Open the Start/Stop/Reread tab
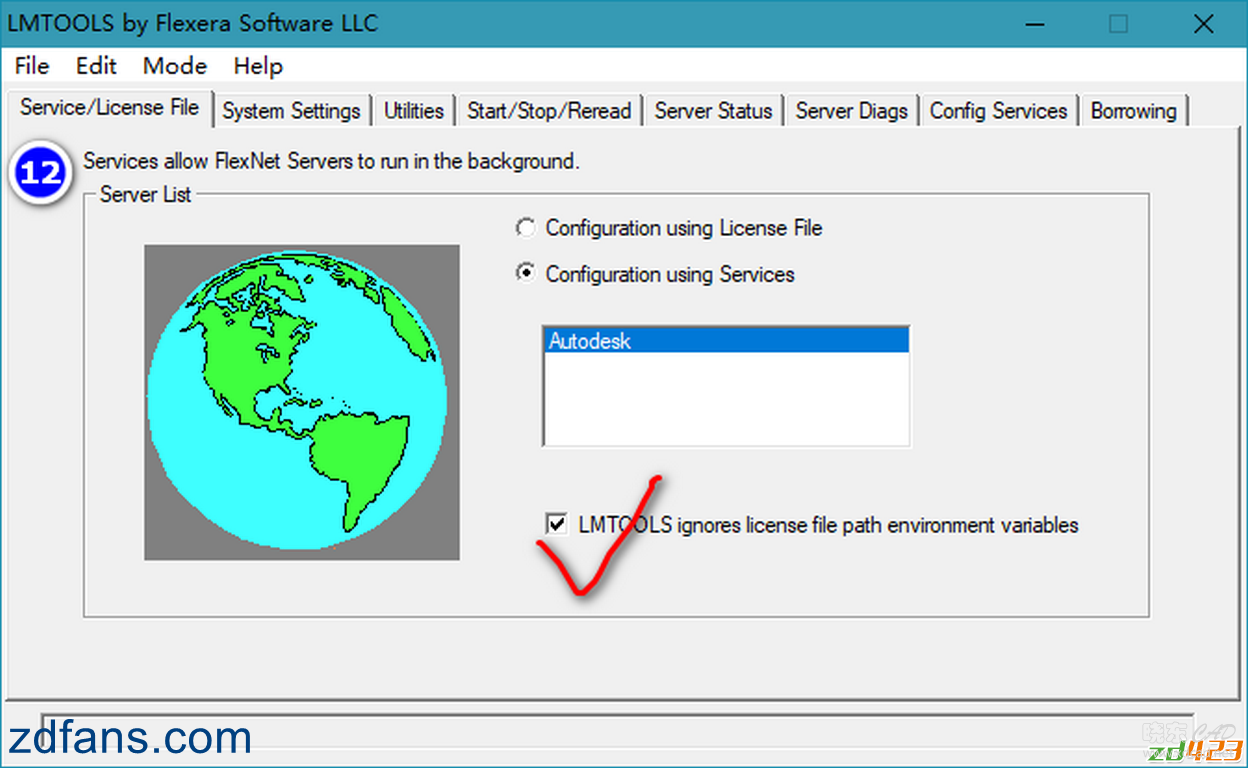This screenshot has width=1248, height=768. tap(549, 111)
